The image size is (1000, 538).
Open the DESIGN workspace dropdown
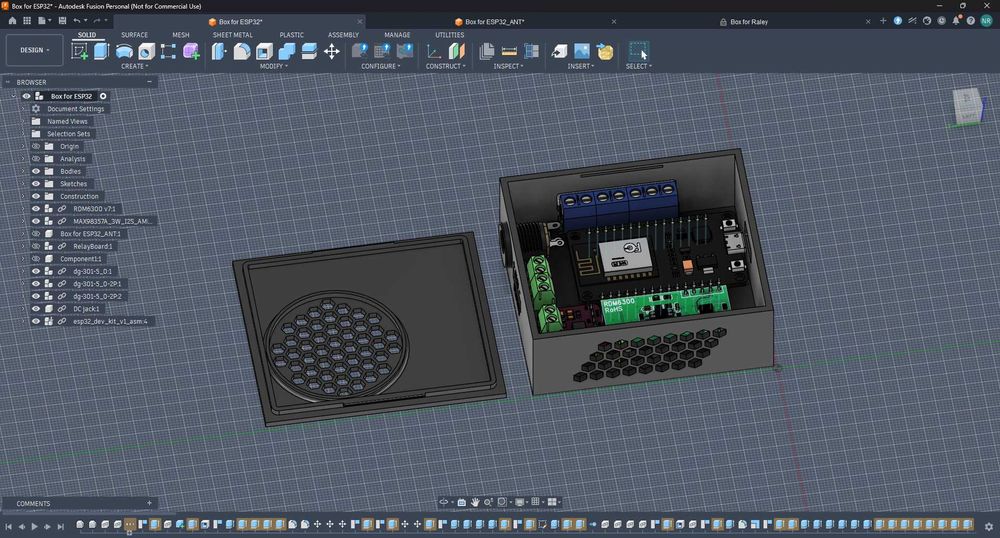point(34,50)
